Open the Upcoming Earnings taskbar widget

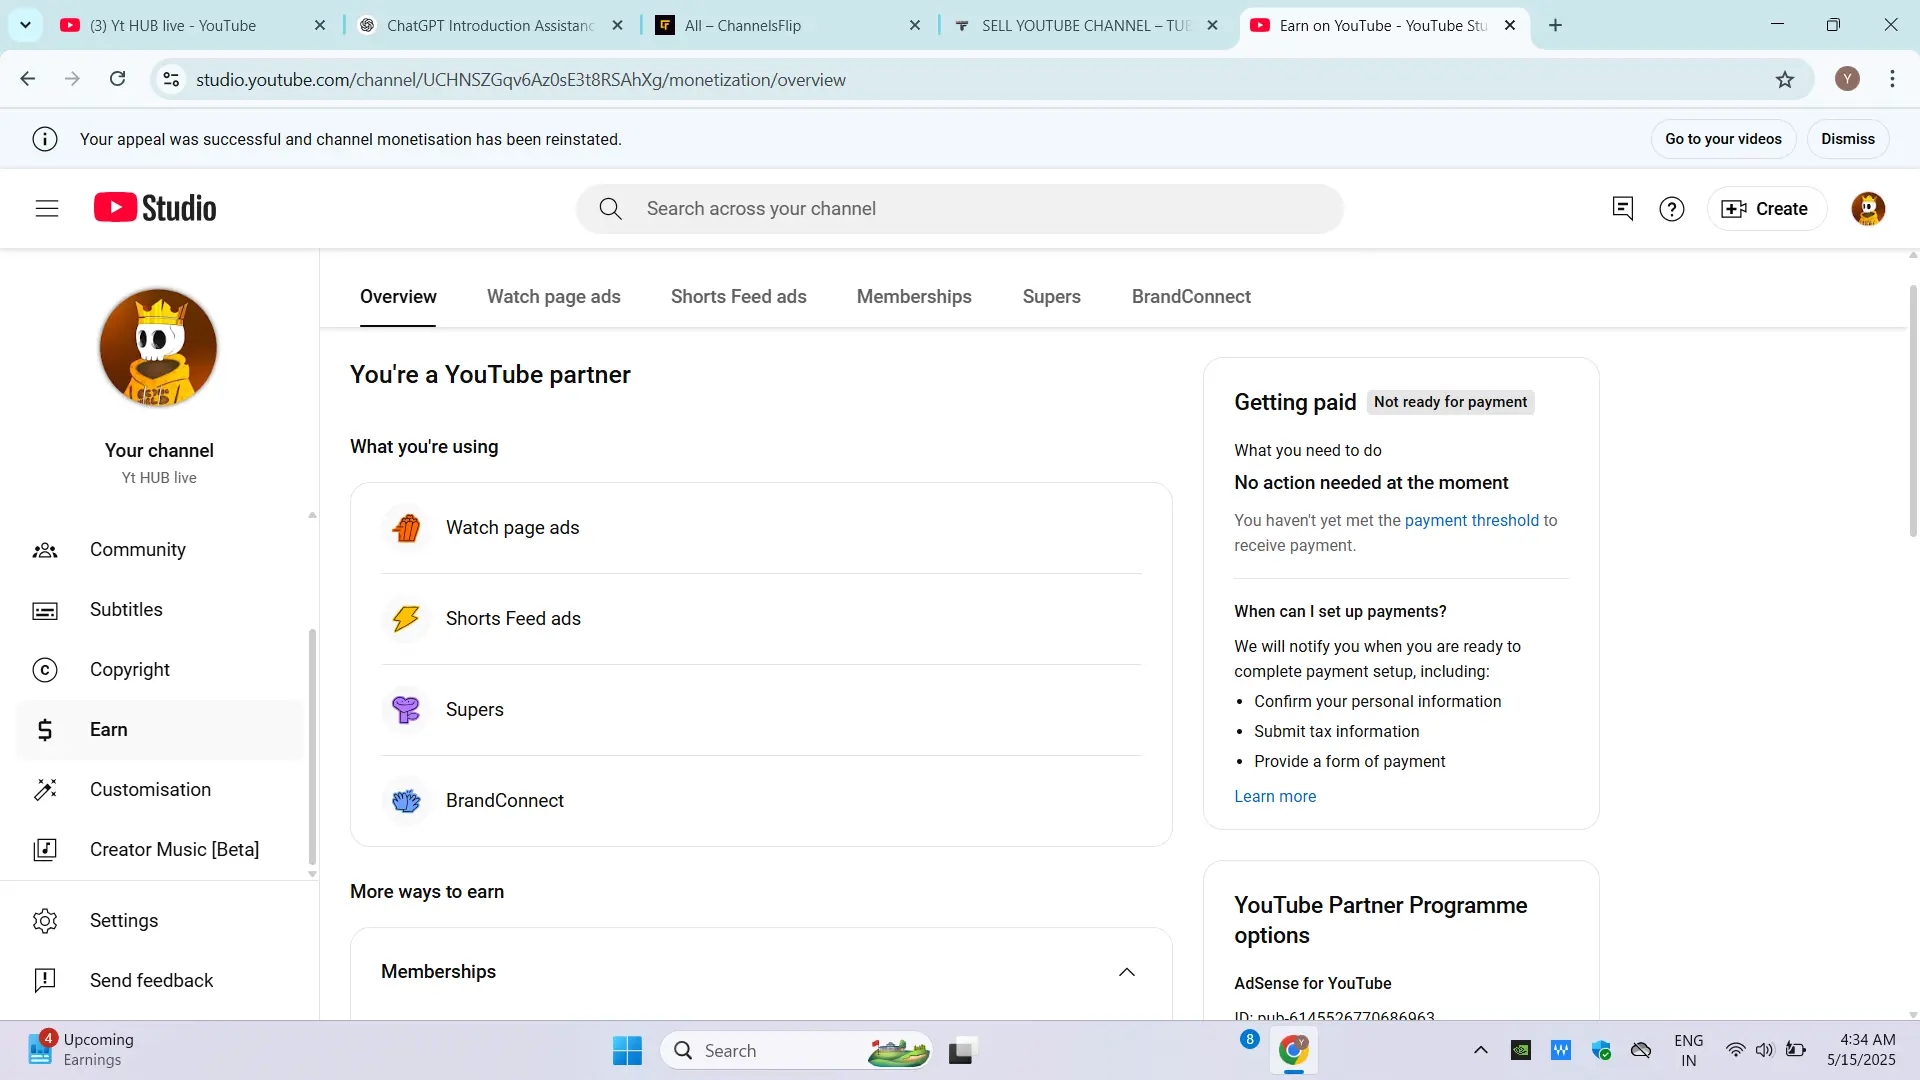point(80,1050)
